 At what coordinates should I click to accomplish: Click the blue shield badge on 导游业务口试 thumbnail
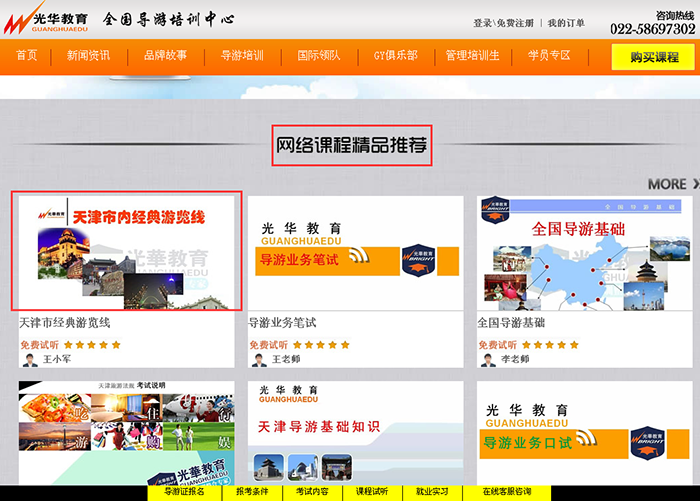[648, 443]
